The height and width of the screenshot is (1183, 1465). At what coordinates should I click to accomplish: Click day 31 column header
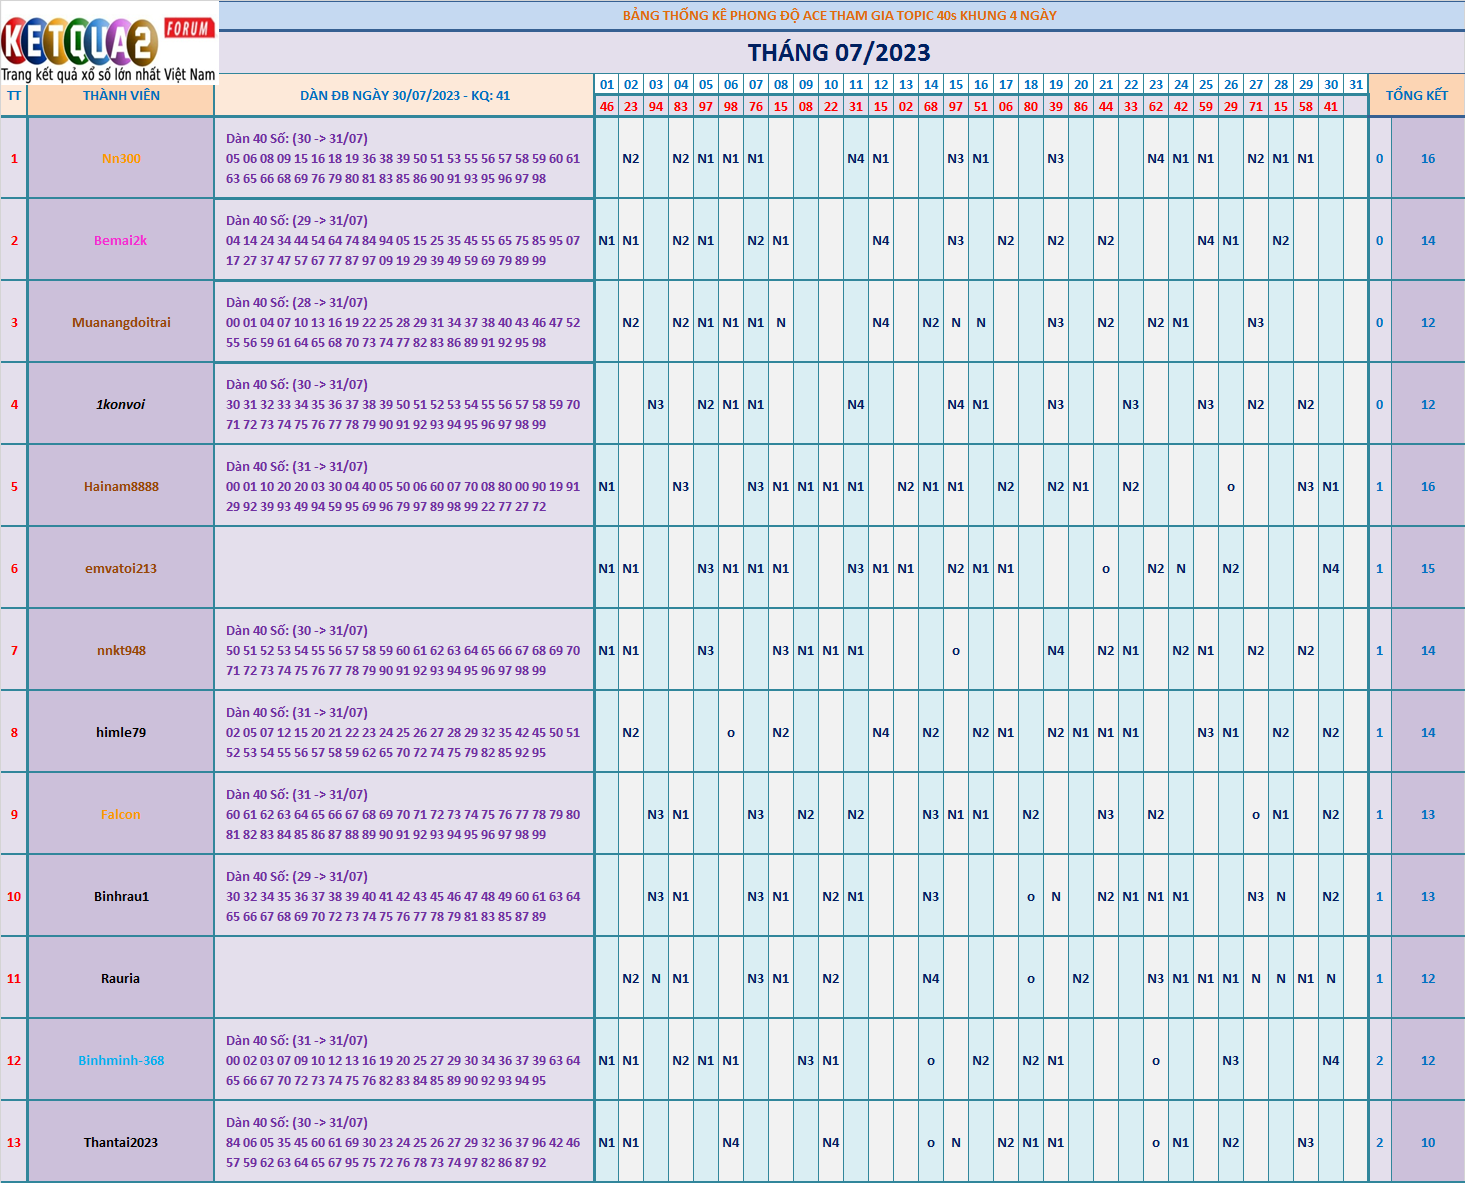1356,85
